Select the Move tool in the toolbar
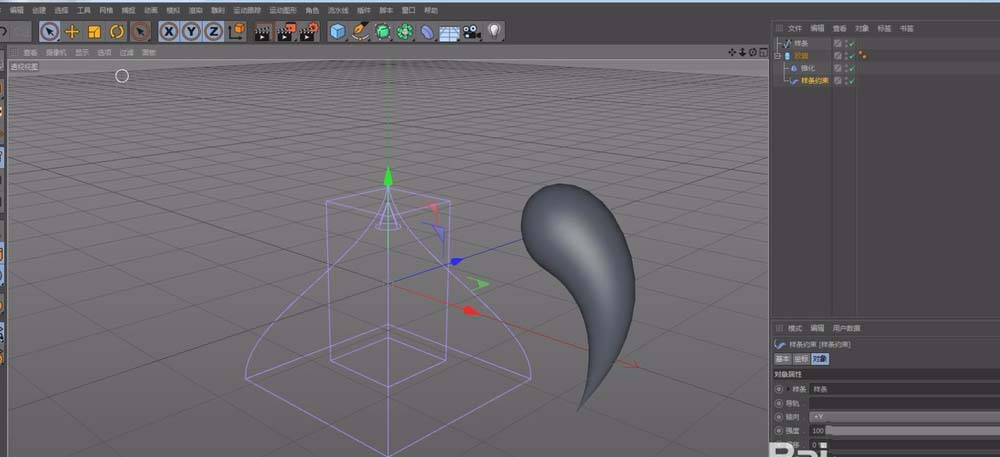 point(72,32)
